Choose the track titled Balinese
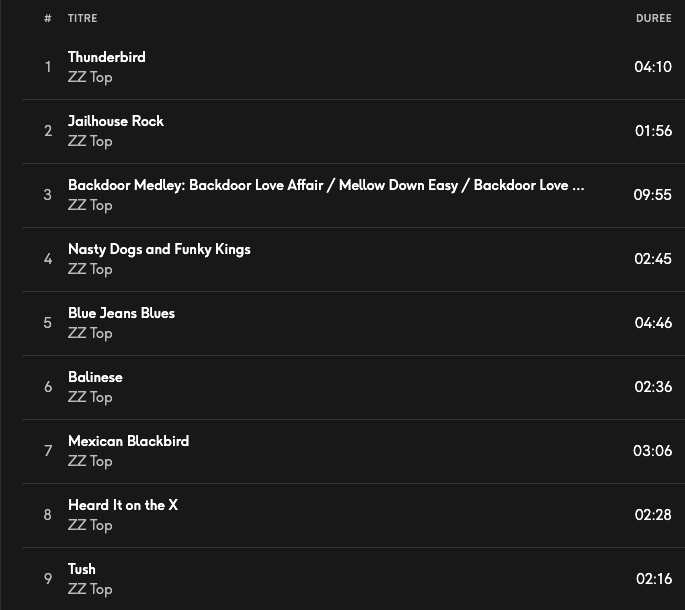The width and height of the screenshot is (685, 610). point(95,377)
